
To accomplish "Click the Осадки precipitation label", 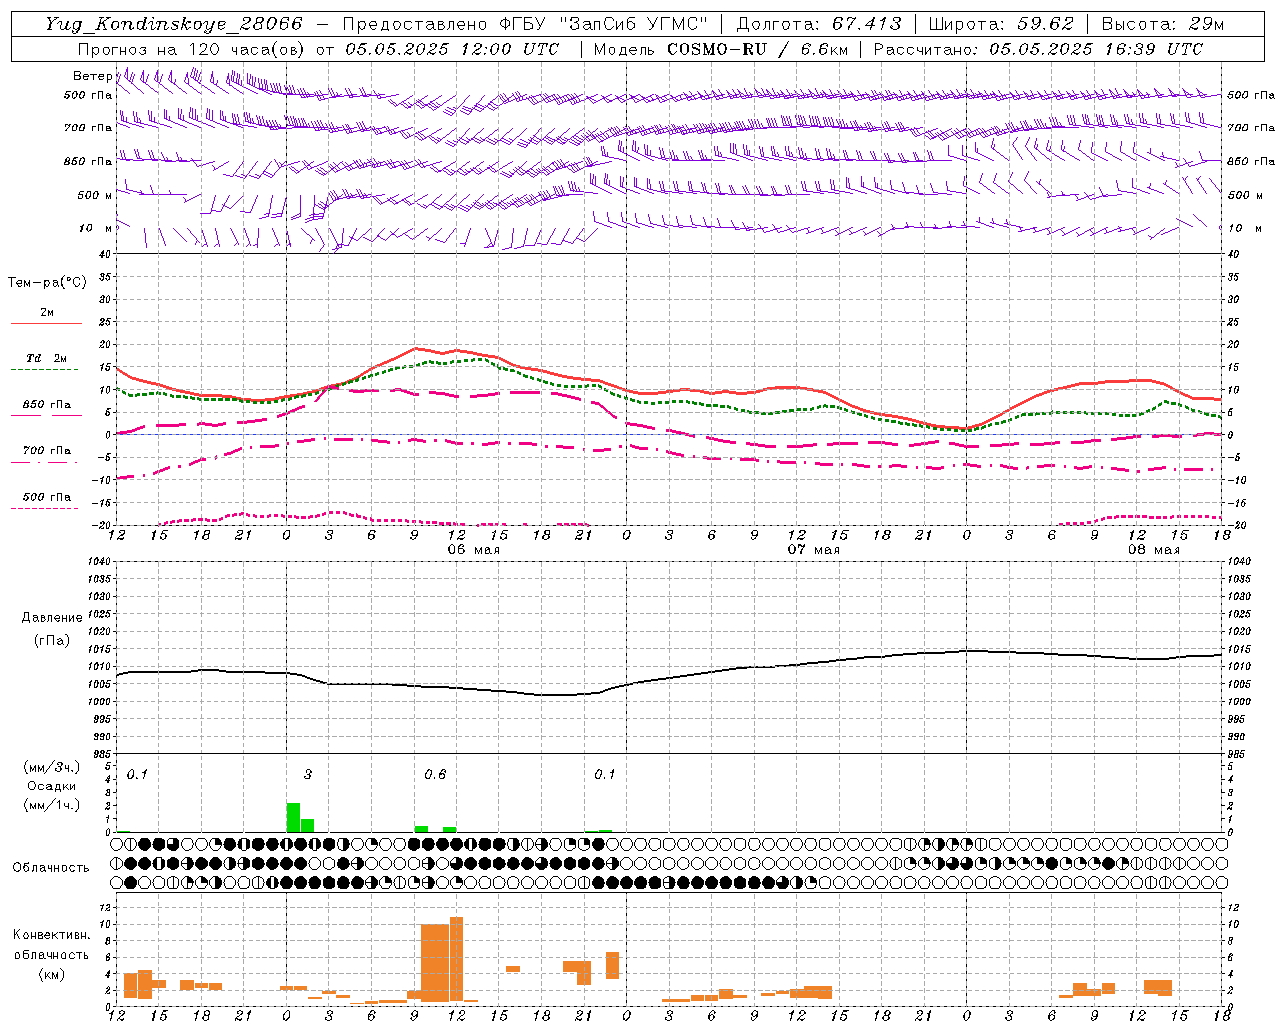I will tap(52, 786).
